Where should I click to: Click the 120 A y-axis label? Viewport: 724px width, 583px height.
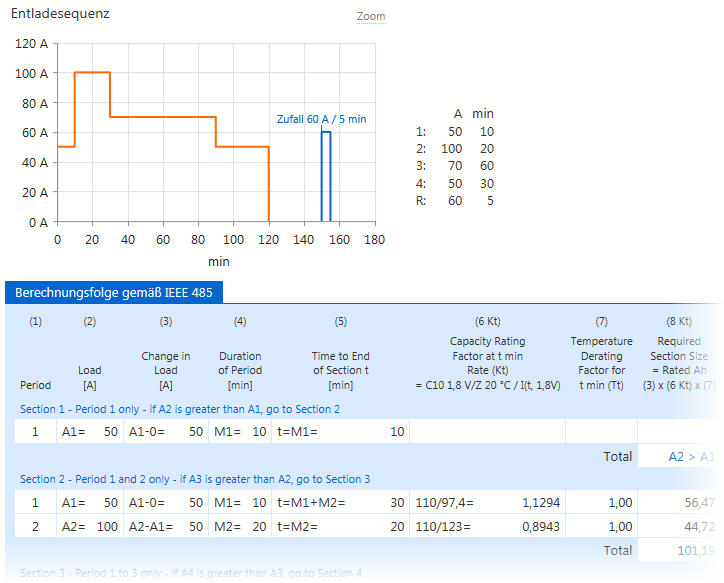pyautogui.click(x=31, y=44)
